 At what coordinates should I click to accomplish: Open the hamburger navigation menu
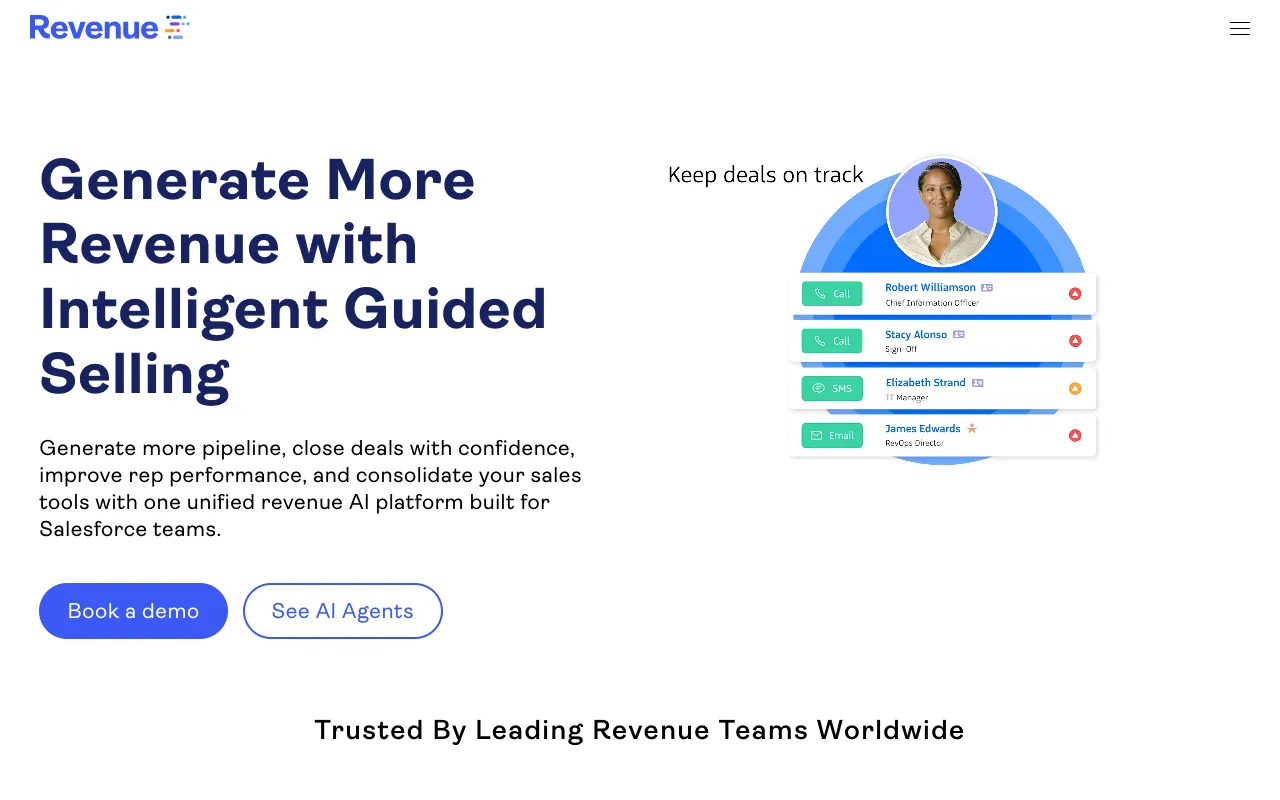[x=1240, y=28]
